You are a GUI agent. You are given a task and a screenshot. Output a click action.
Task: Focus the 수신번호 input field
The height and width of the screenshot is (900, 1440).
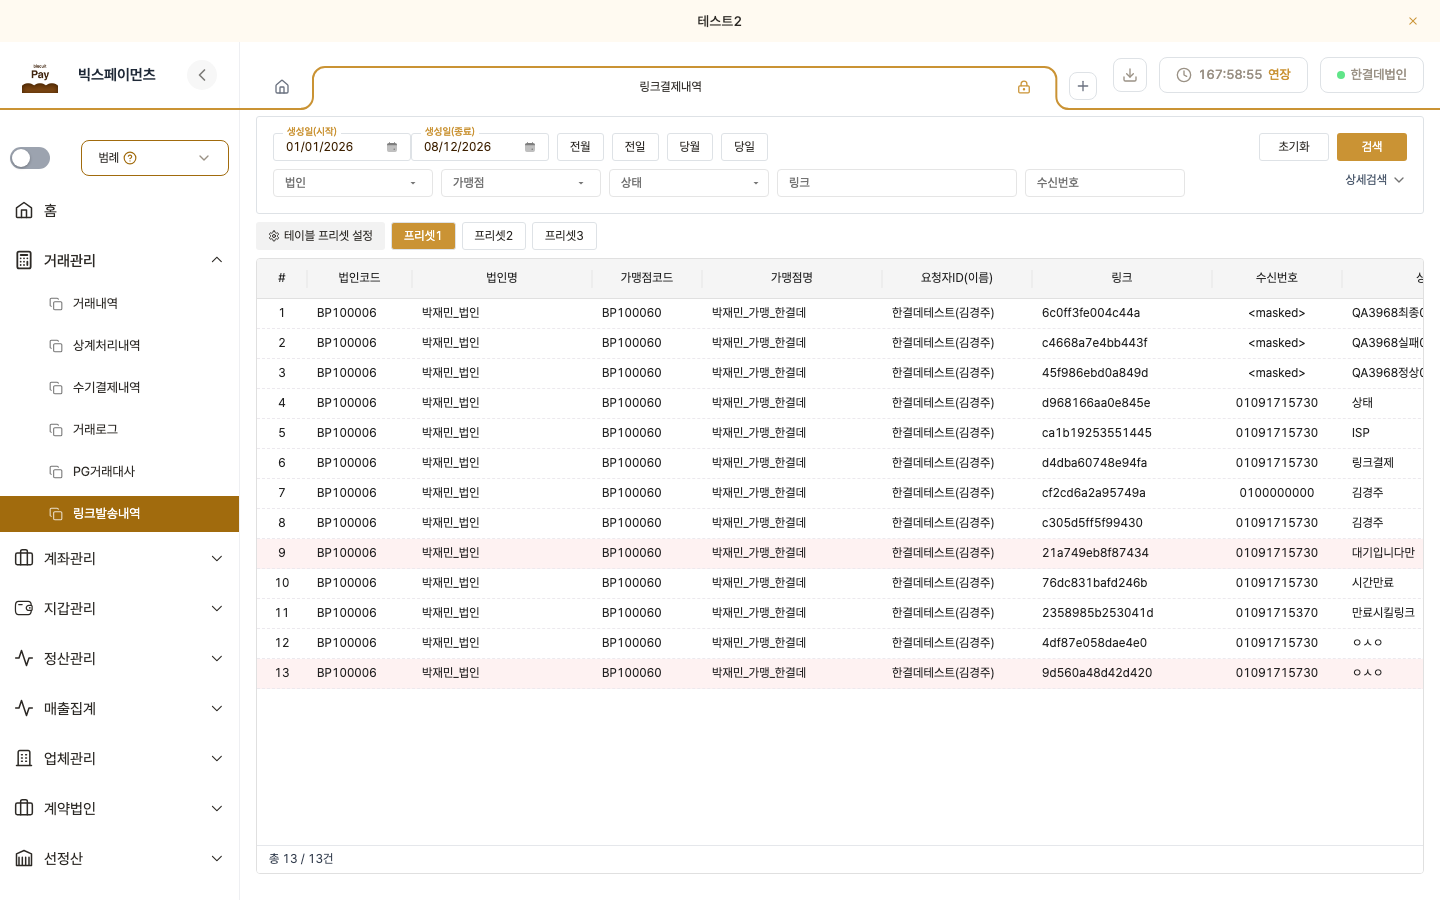[1105, 183]
